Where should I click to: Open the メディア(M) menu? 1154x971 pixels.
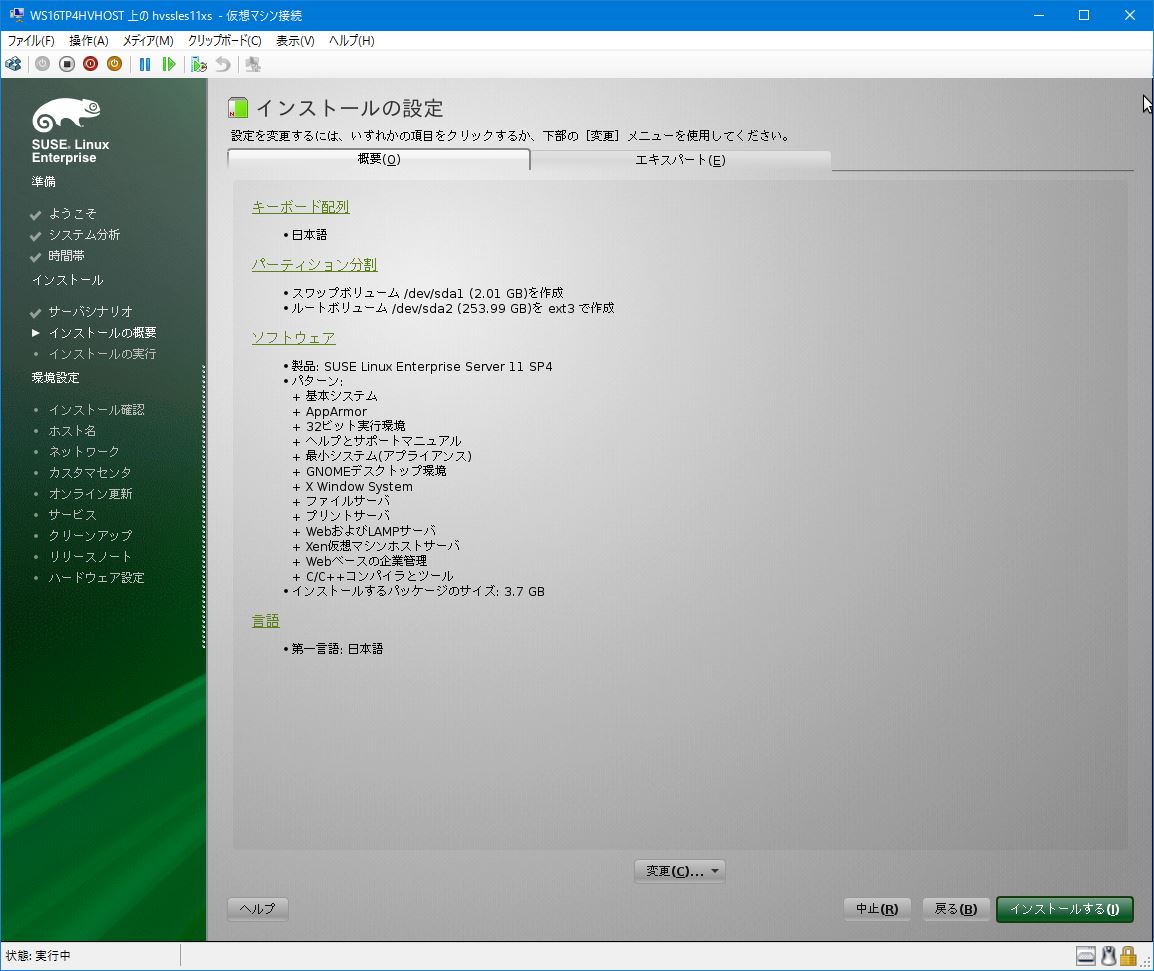[148, 40]
